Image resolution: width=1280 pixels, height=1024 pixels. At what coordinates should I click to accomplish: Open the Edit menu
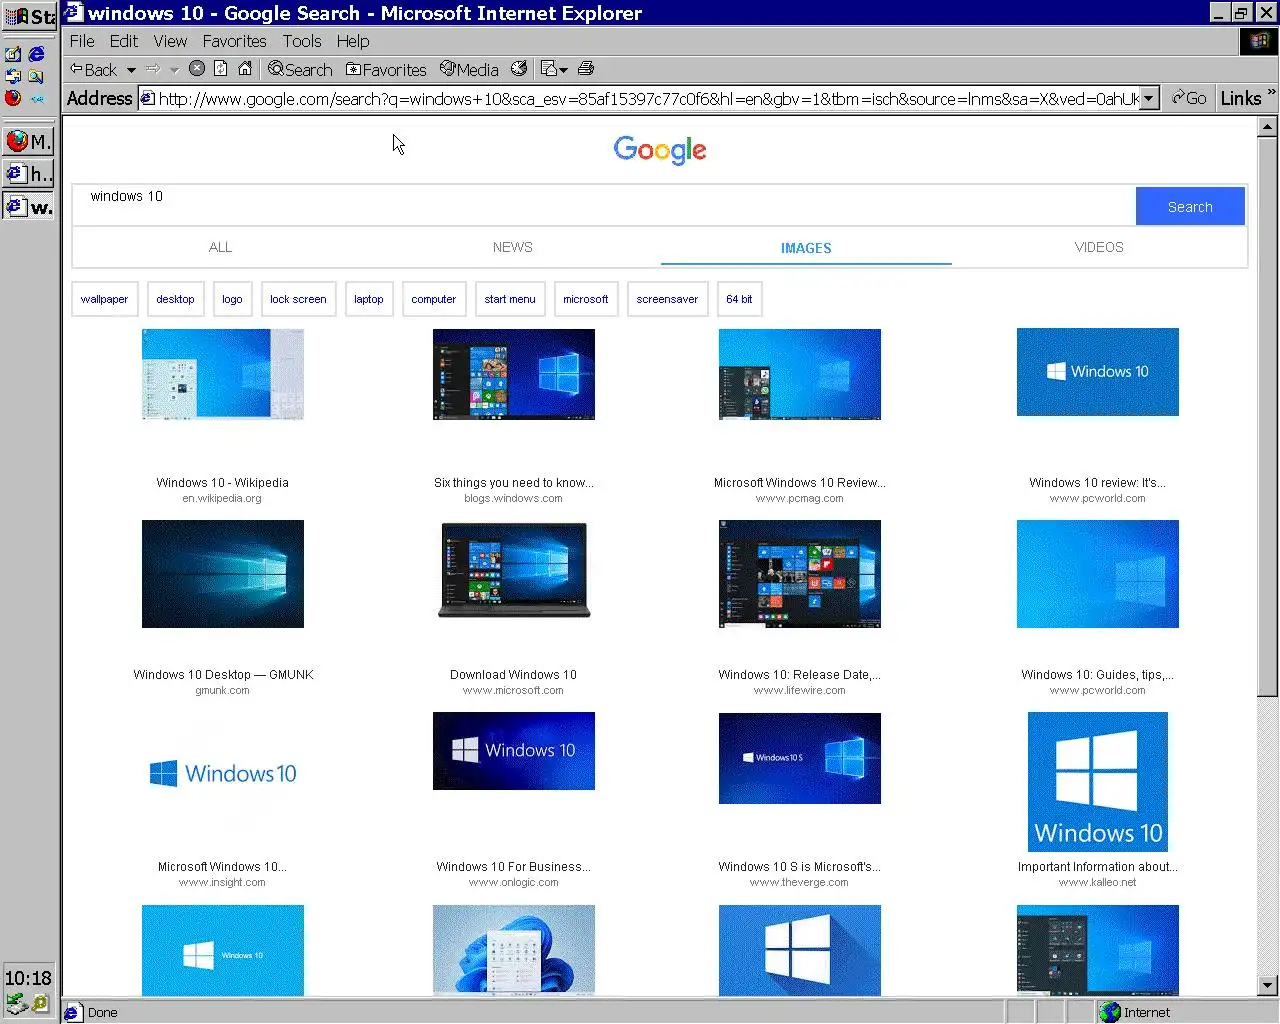click(x=124, y=41)
